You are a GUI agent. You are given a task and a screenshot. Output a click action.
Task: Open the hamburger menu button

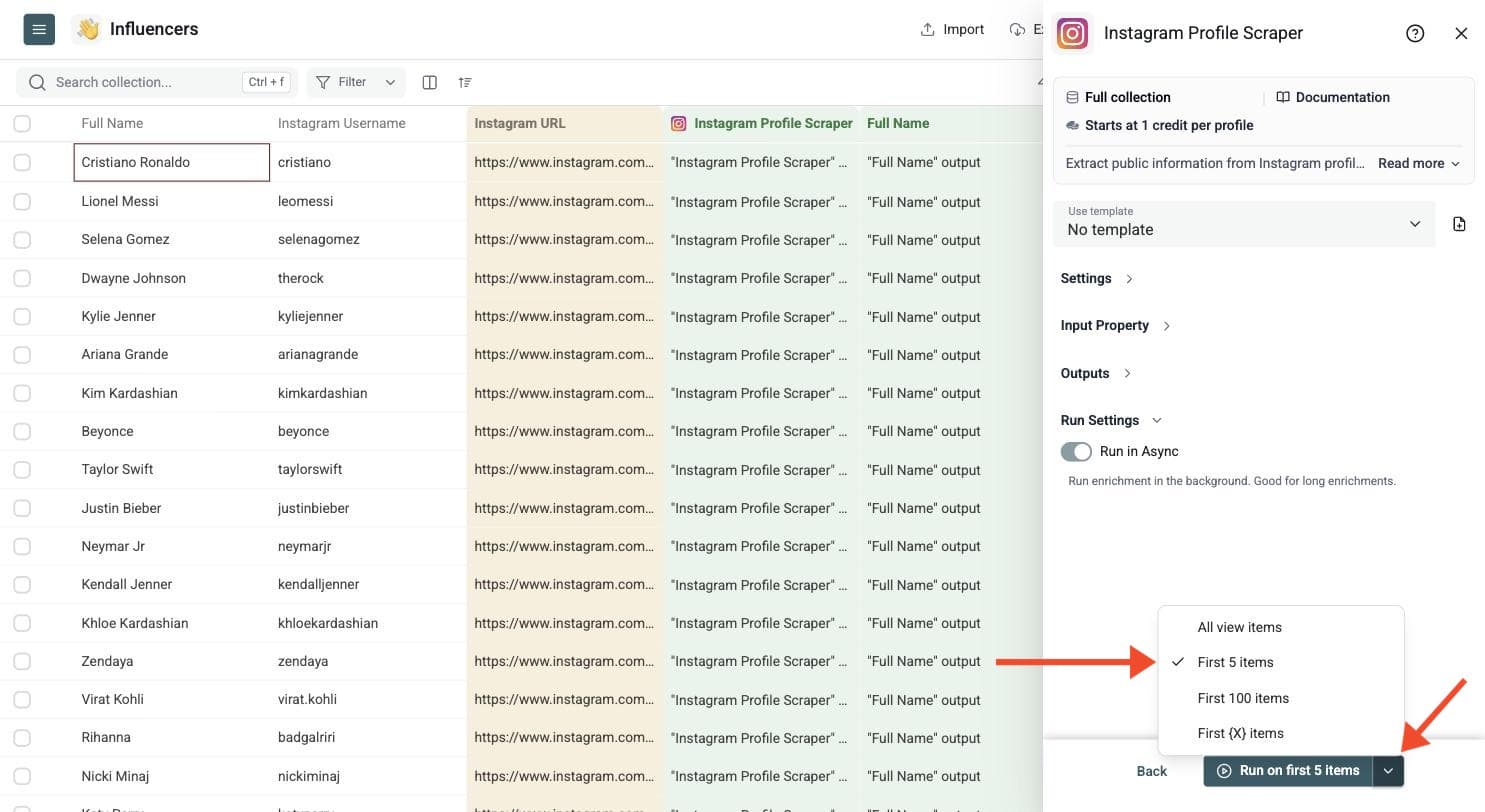click(x=39, y=29)
